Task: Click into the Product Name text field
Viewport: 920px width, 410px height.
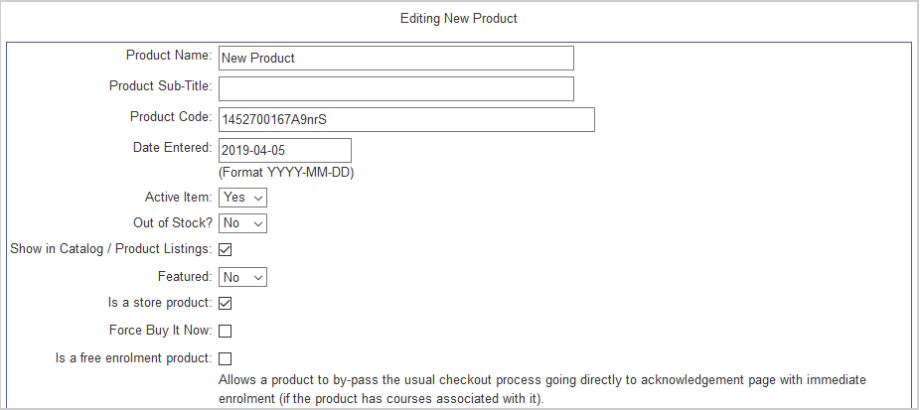Action: (x=396, y=58)
